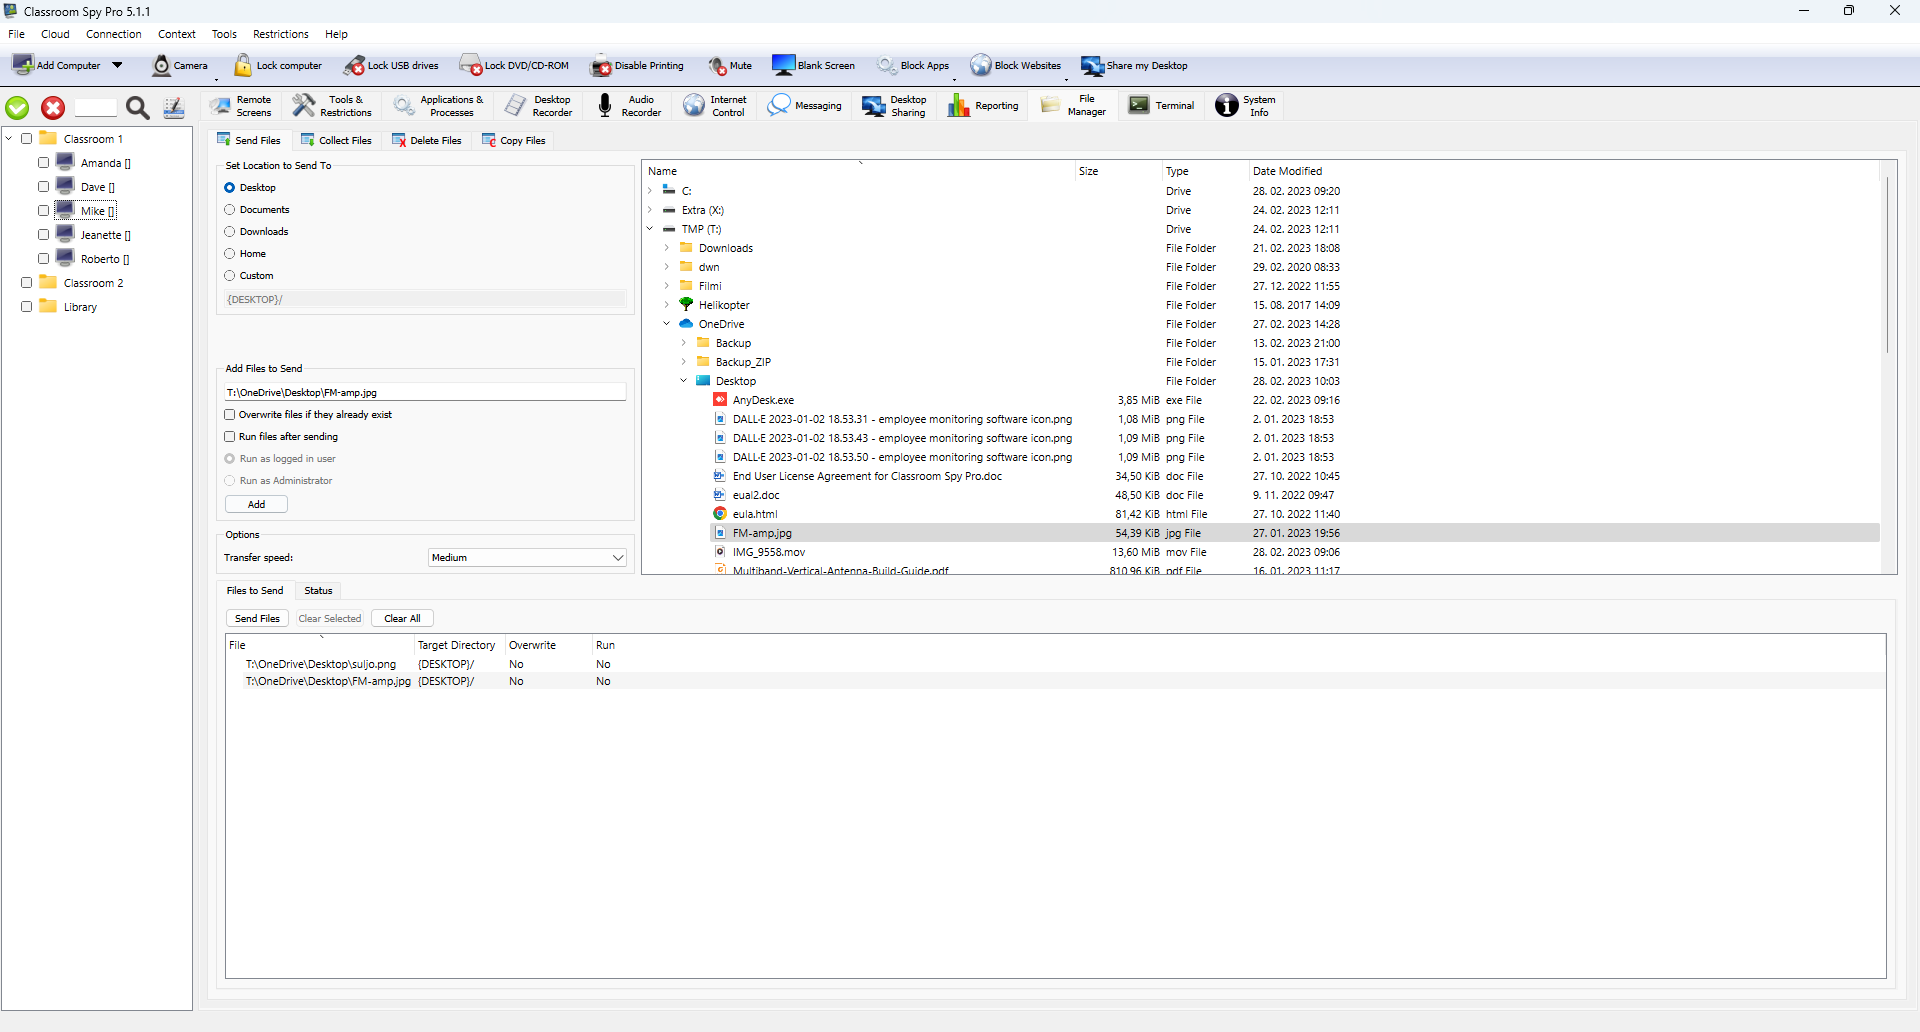Screen dimensions: 1920x1032
Task: Launch the Terminal tool
Action: point(1161,105)
